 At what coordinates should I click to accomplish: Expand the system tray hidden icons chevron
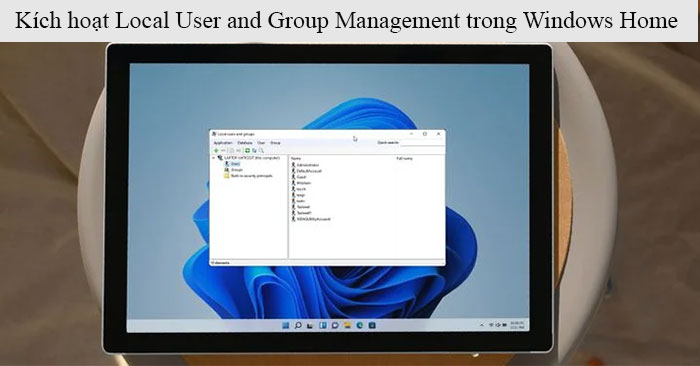tap(482, 325)
